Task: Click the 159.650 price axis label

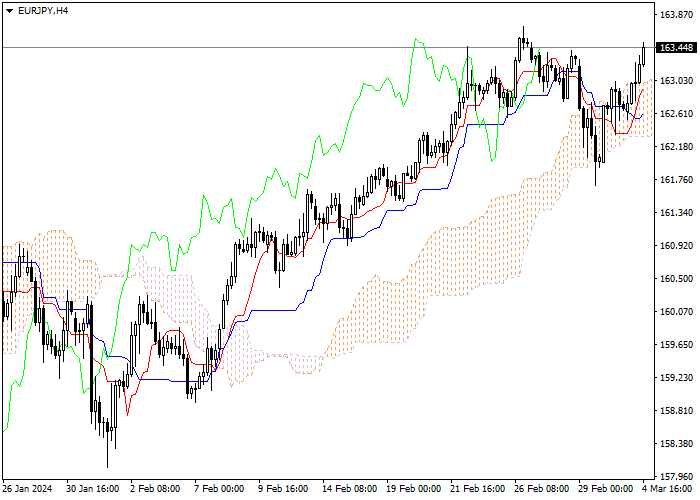Action: pos(676,345)
